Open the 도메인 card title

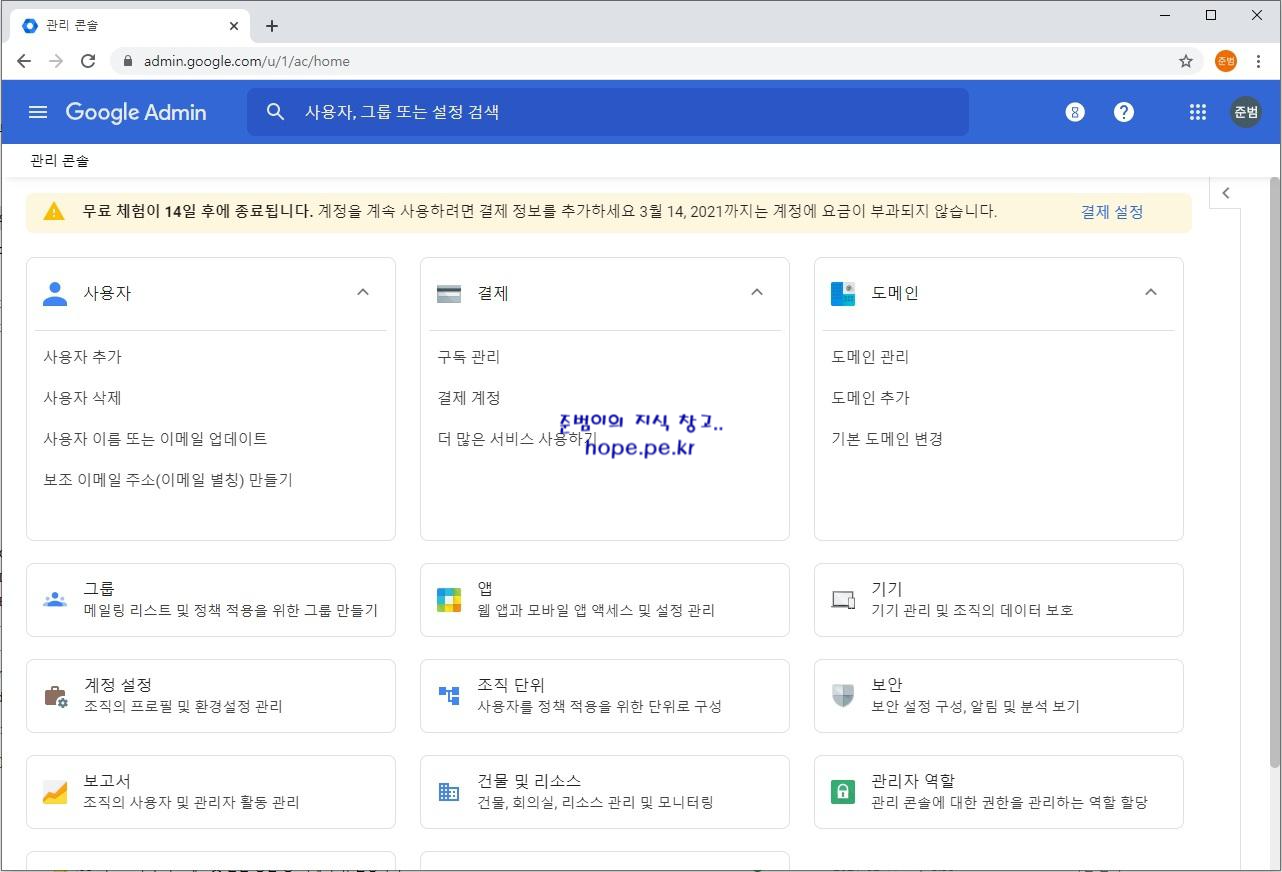point(895,293)
